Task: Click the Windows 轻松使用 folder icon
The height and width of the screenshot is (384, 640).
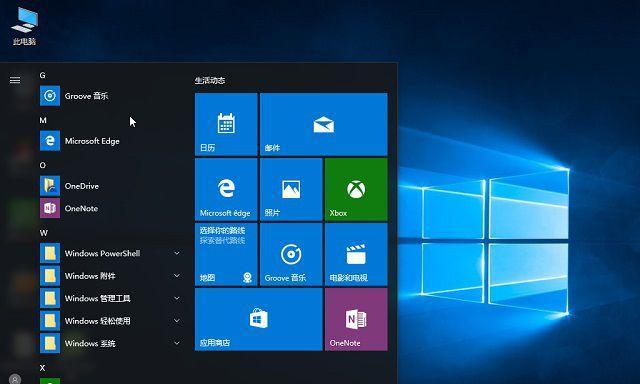Action: (x=50, y=320)
